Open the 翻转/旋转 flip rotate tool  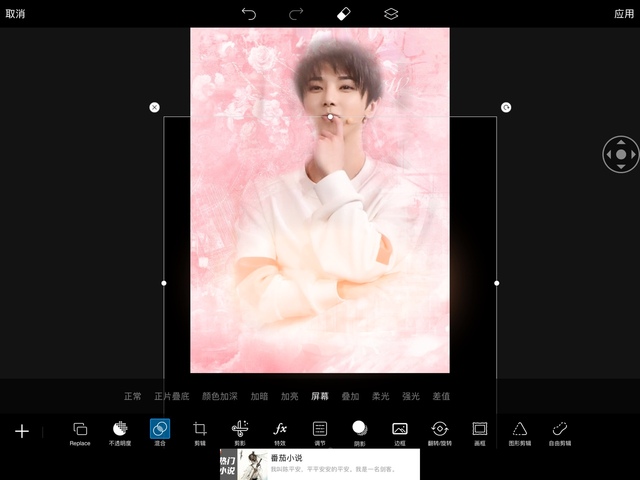tap(440, 431)
